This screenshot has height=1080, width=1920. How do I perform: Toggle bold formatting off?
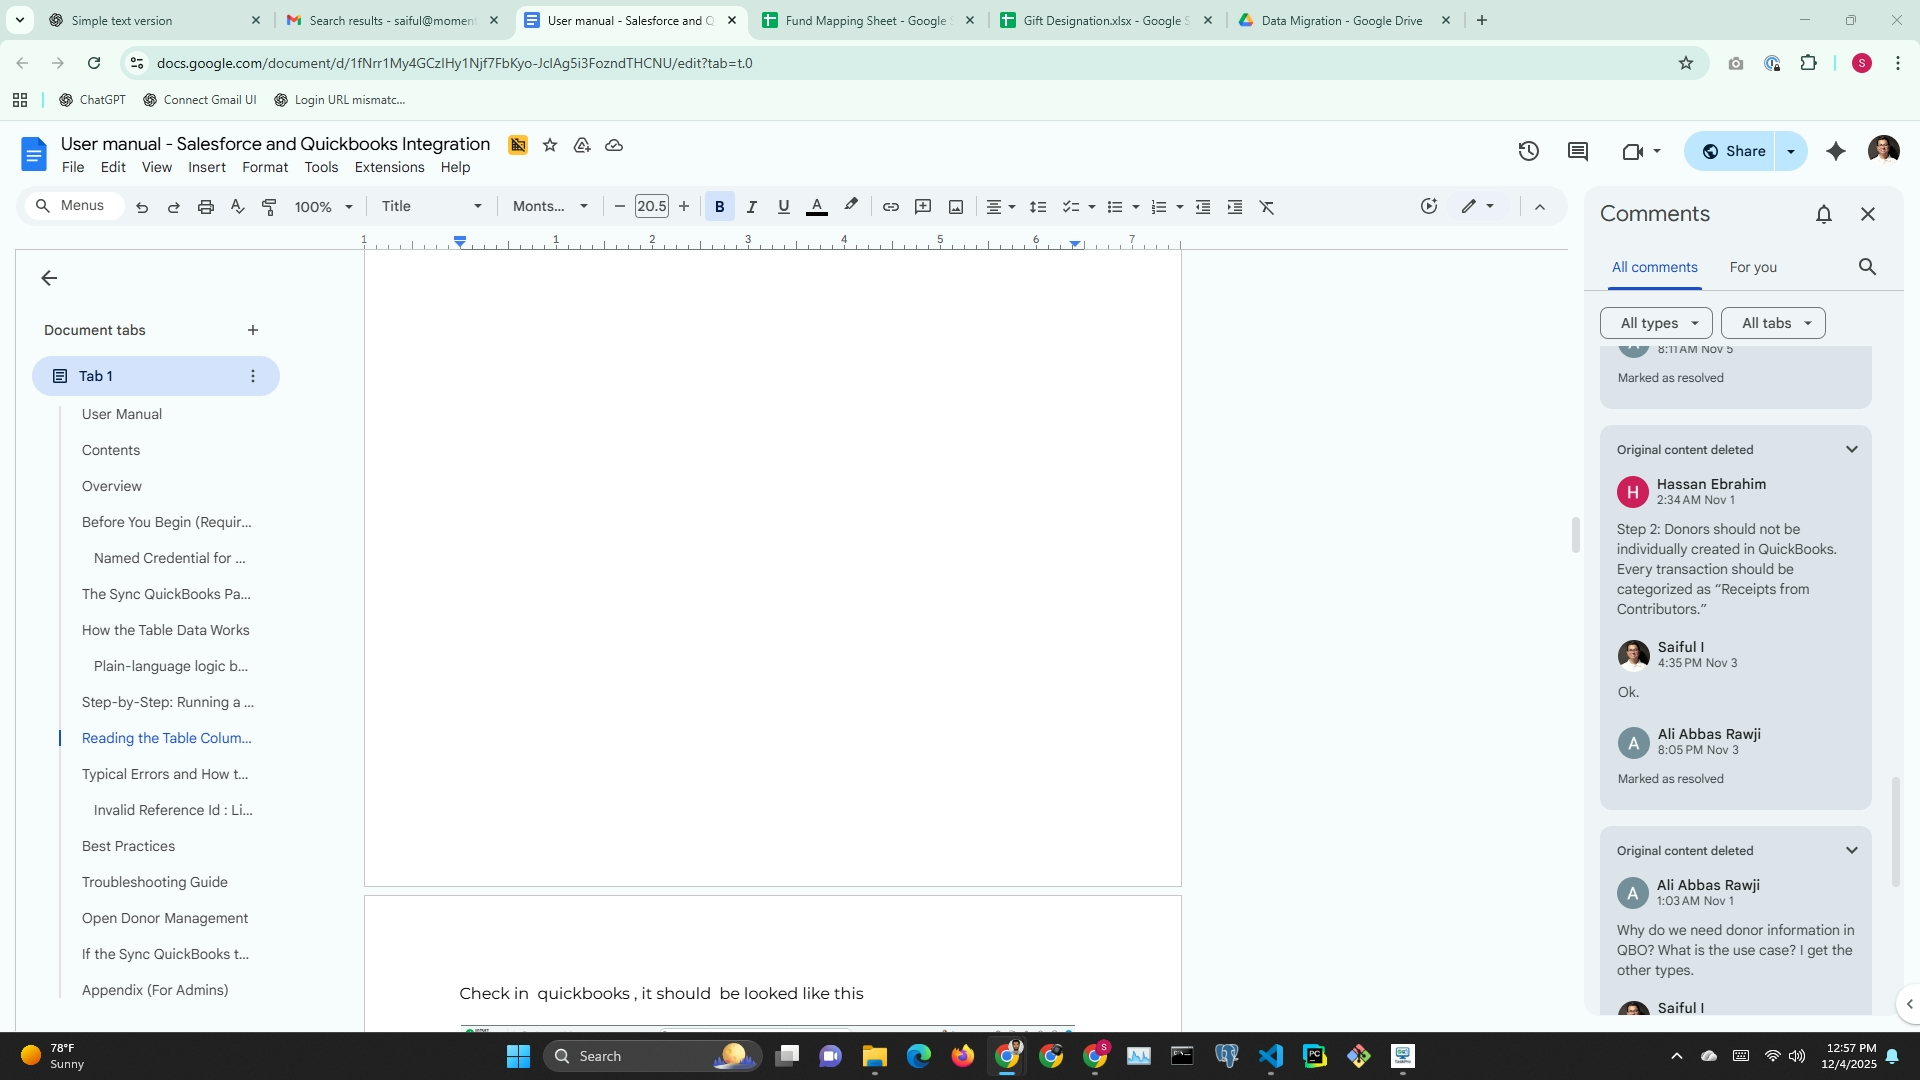pyautogui.click(x=719, y=207)
